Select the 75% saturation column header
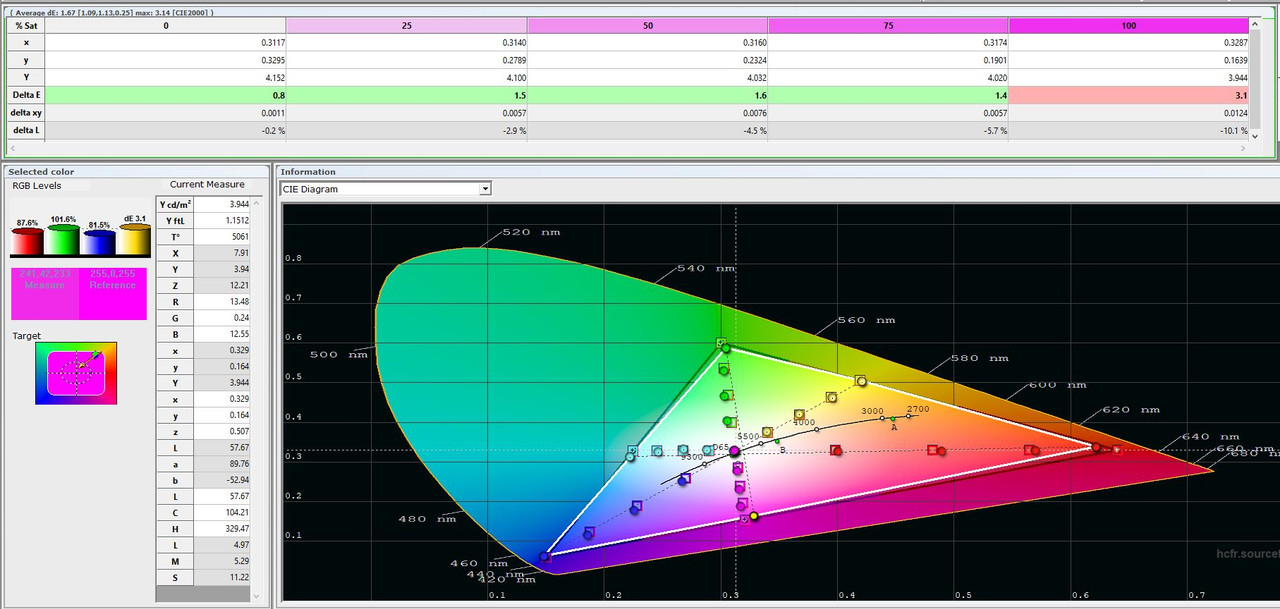This screenshot has width=1280, height=609. click(x=888, y=25)
